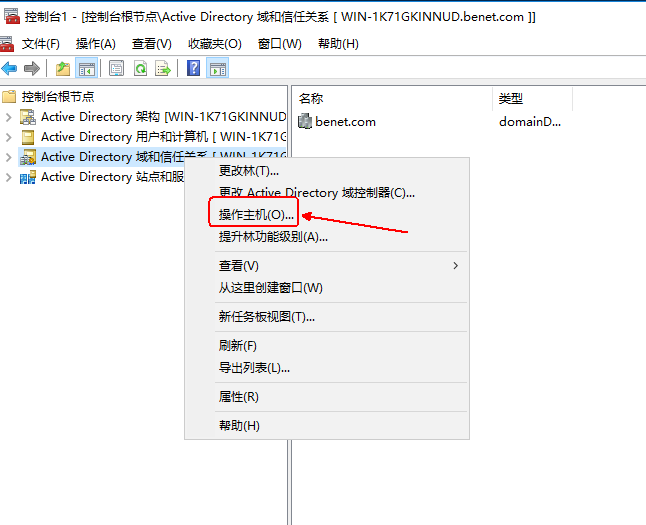Select Active Directory 用户和计算机 tree label

[164, 137]
